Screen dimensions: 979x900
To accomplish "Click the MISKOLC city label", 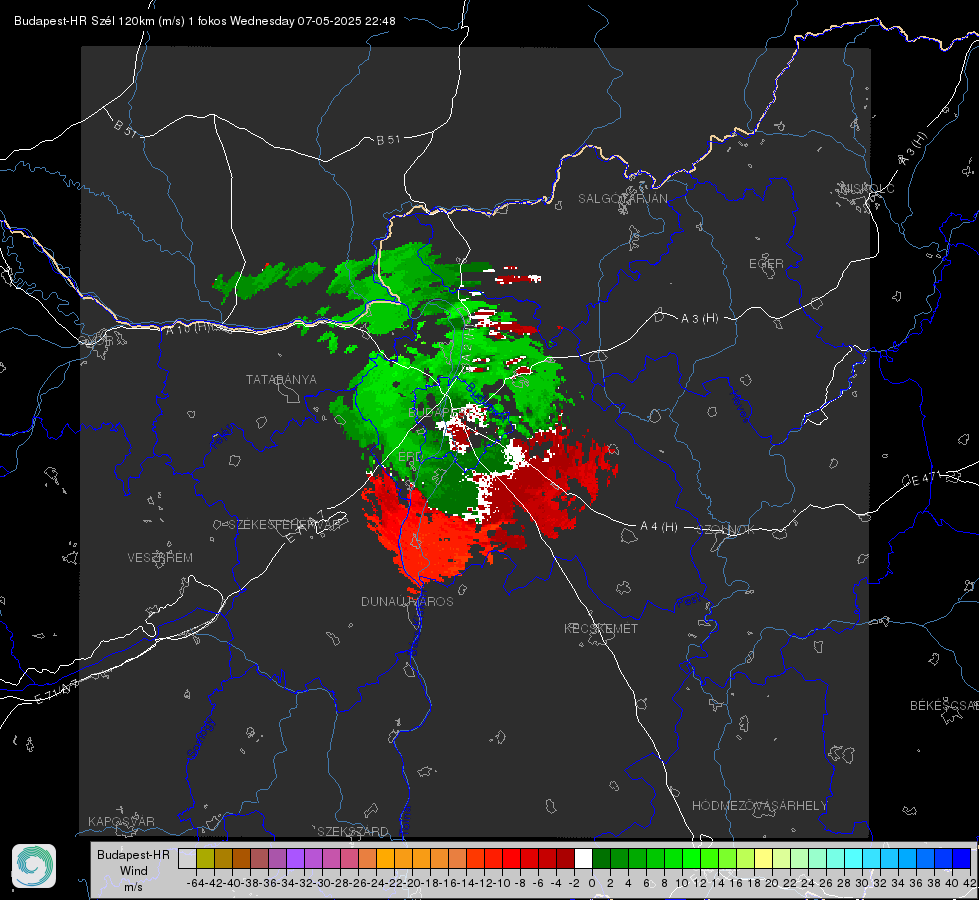I will (867, 188).
